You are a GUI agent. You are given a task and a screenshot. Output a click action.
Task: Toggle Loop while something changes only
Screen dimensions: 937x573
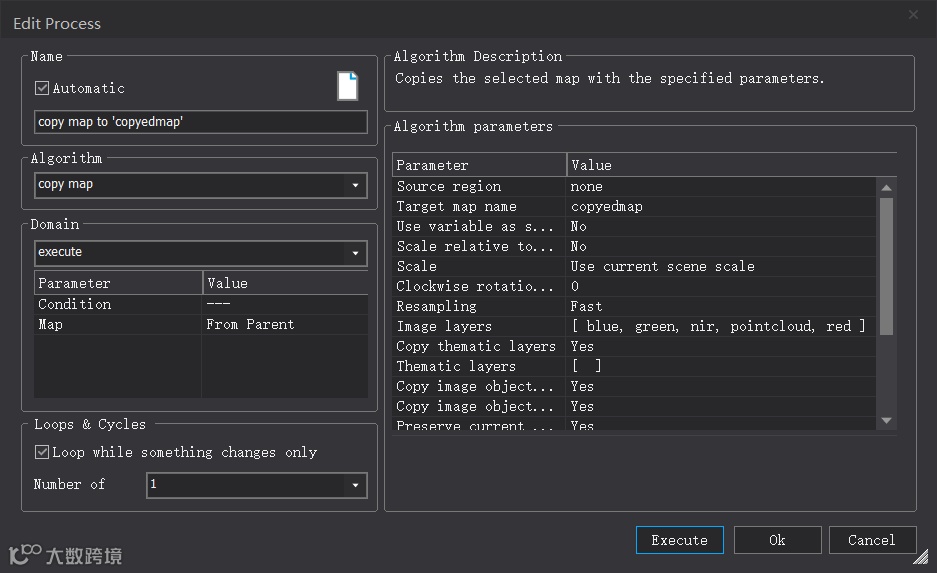[42, 452]
